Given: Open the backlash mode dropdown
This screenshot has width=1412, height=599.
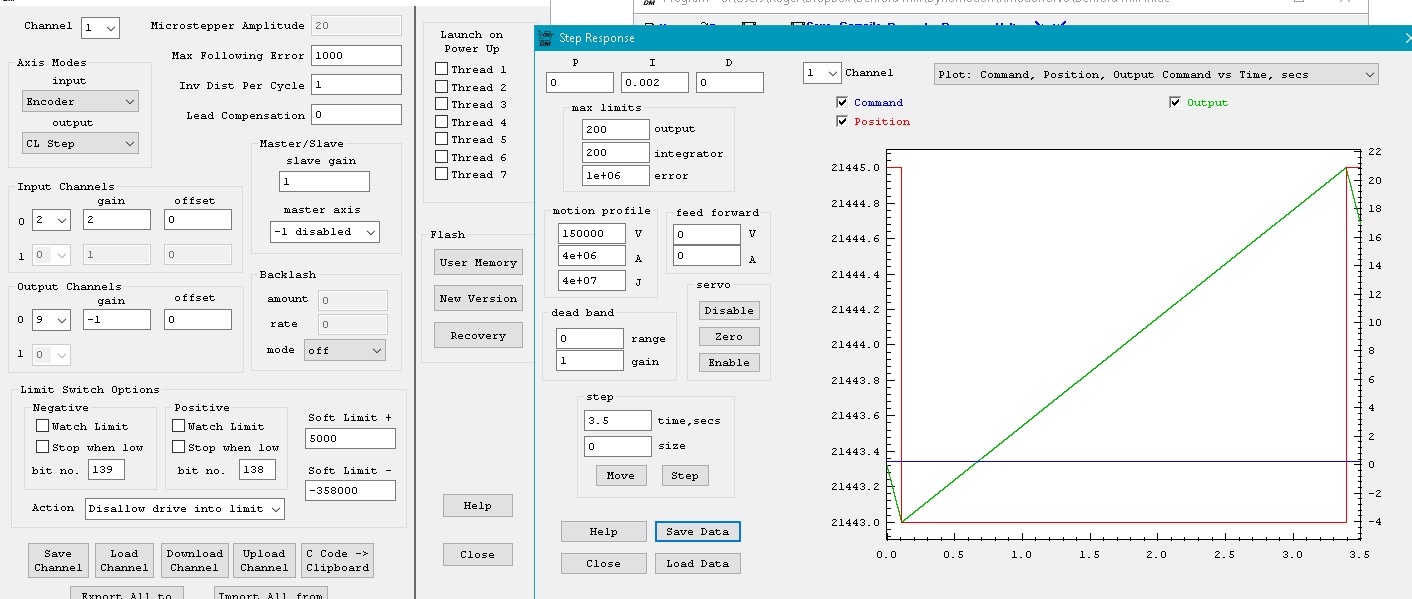Looking at the screenshot, I should tap(345, 350).
